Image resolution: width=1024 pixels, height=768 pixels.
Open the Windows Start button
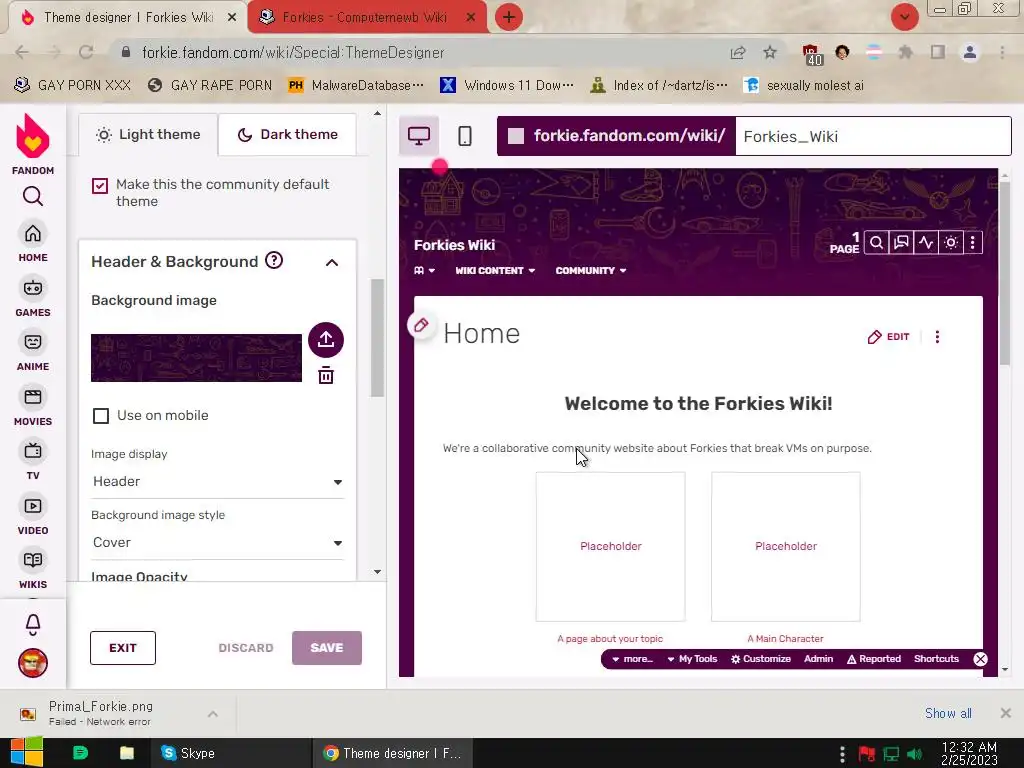click(x=26, y=752)
